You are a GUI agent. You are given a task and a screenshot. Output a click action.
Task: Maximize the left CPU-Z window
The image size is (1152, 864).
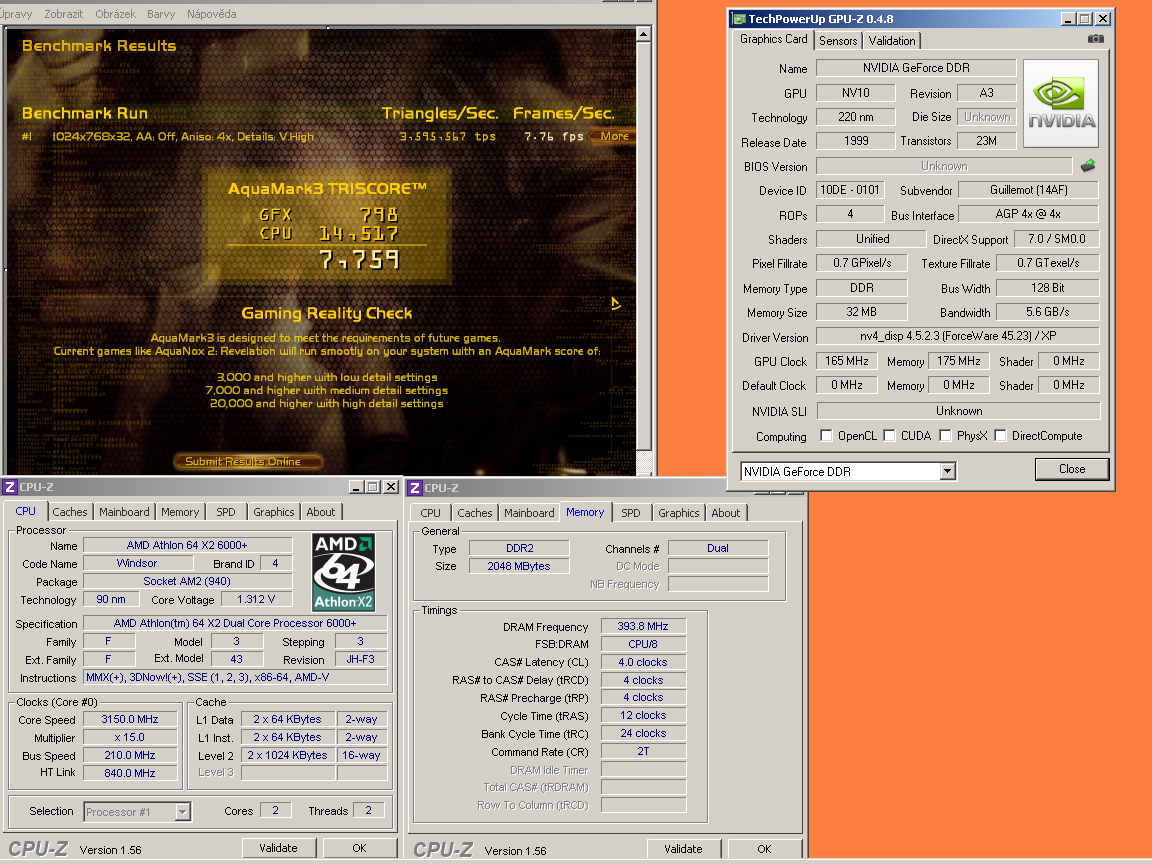pyautogui.click(x=373, y=486)
